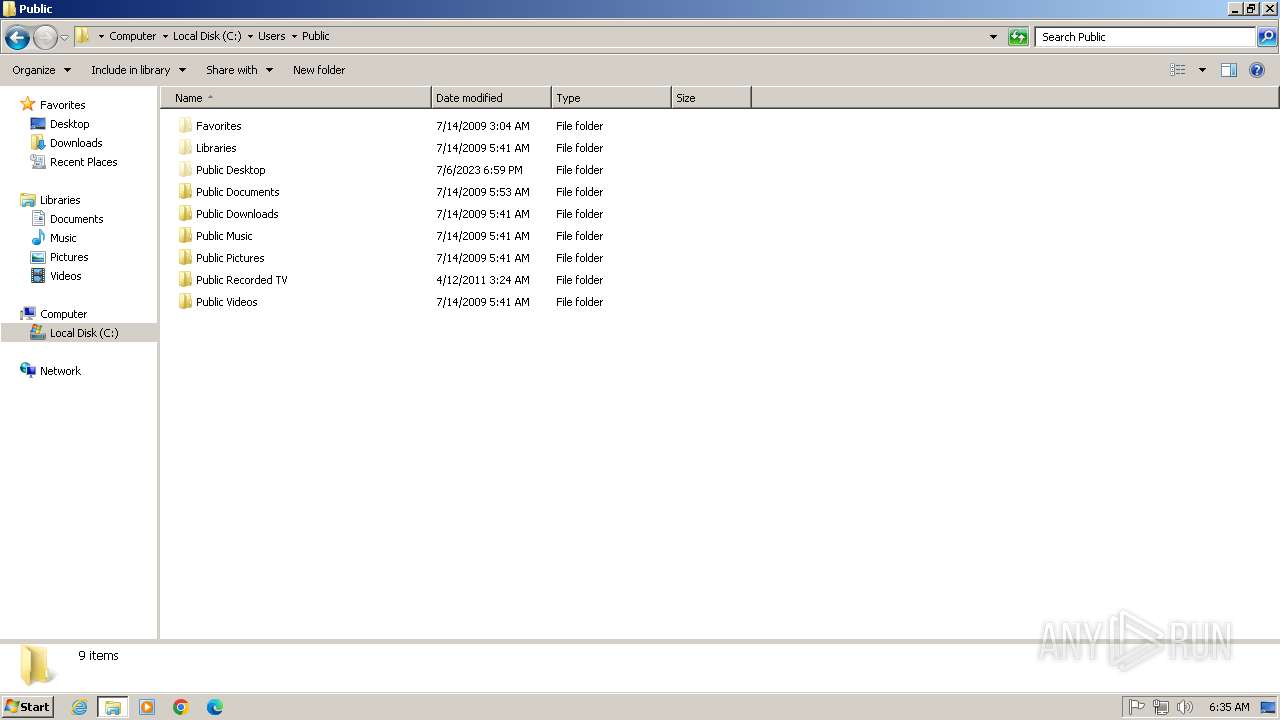Viewport: 1280px width, 720px height.
Task: Select the Public Recorded TV folder icon
Action: click(x=185, y=280)
